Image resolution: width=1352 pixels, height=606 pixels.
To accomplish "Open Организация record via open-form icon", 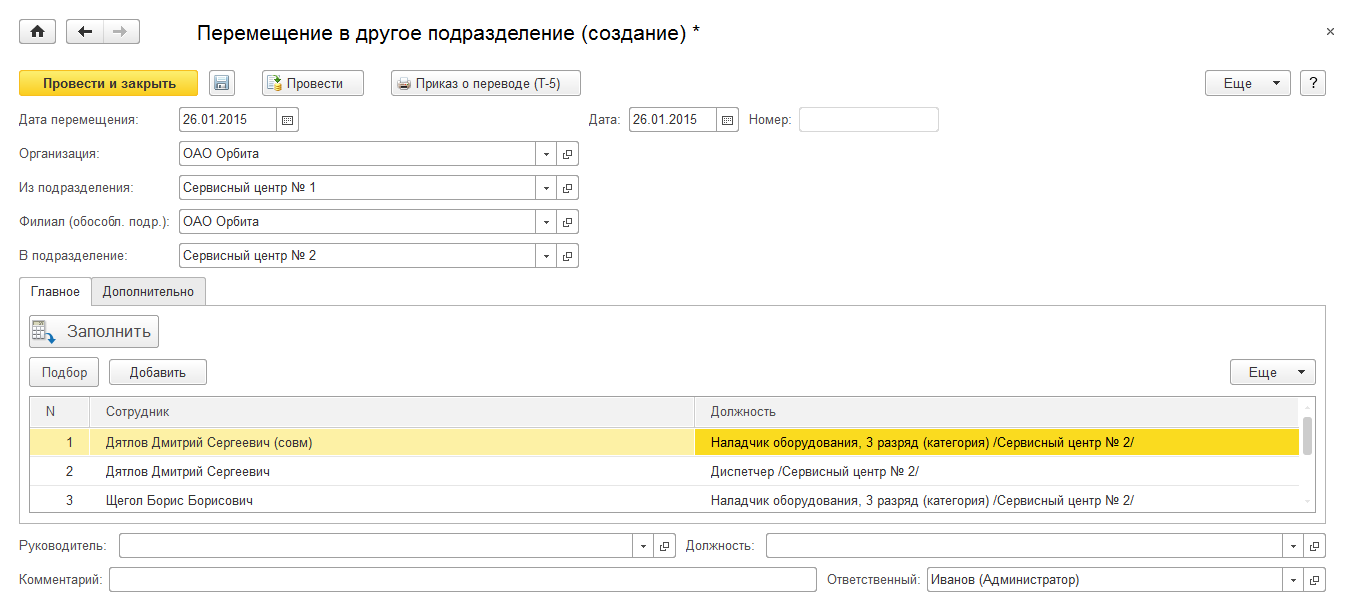I will (x=568, y=154).
